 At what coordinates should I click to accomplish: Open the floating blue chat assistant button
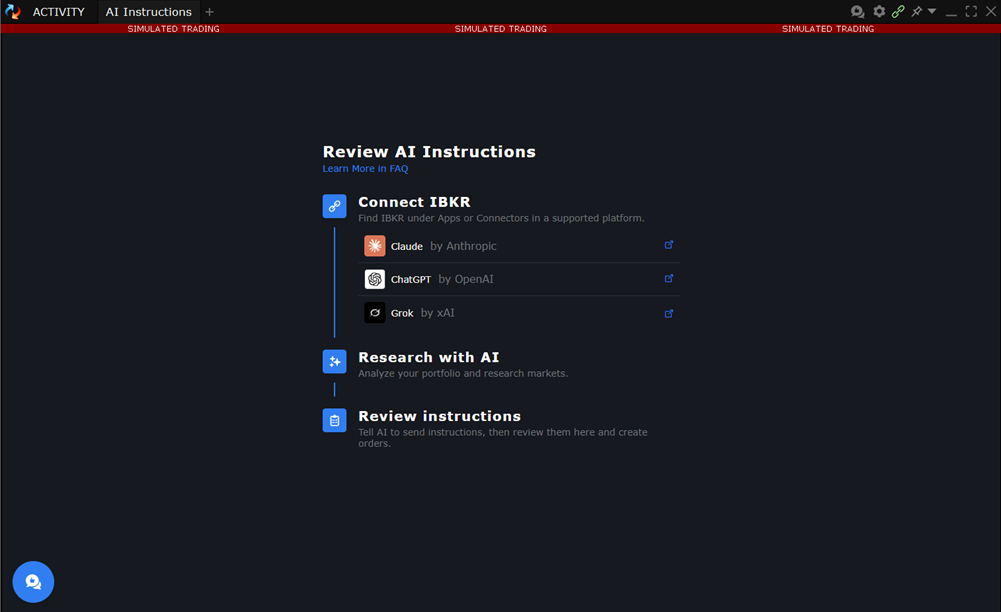(x=33, y=582)
